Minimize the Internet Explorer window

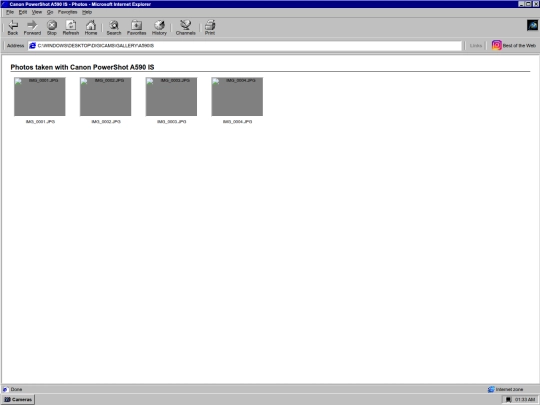[521, 4]
